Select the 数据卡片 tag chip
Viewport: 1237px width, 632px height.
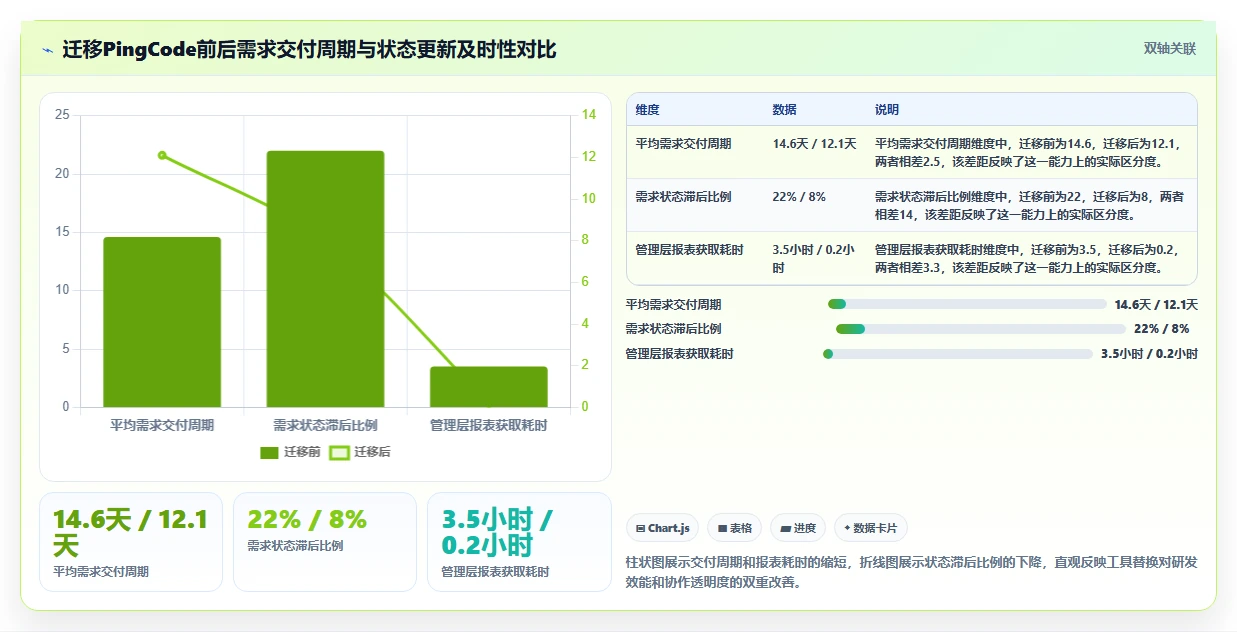pos(870,528)
